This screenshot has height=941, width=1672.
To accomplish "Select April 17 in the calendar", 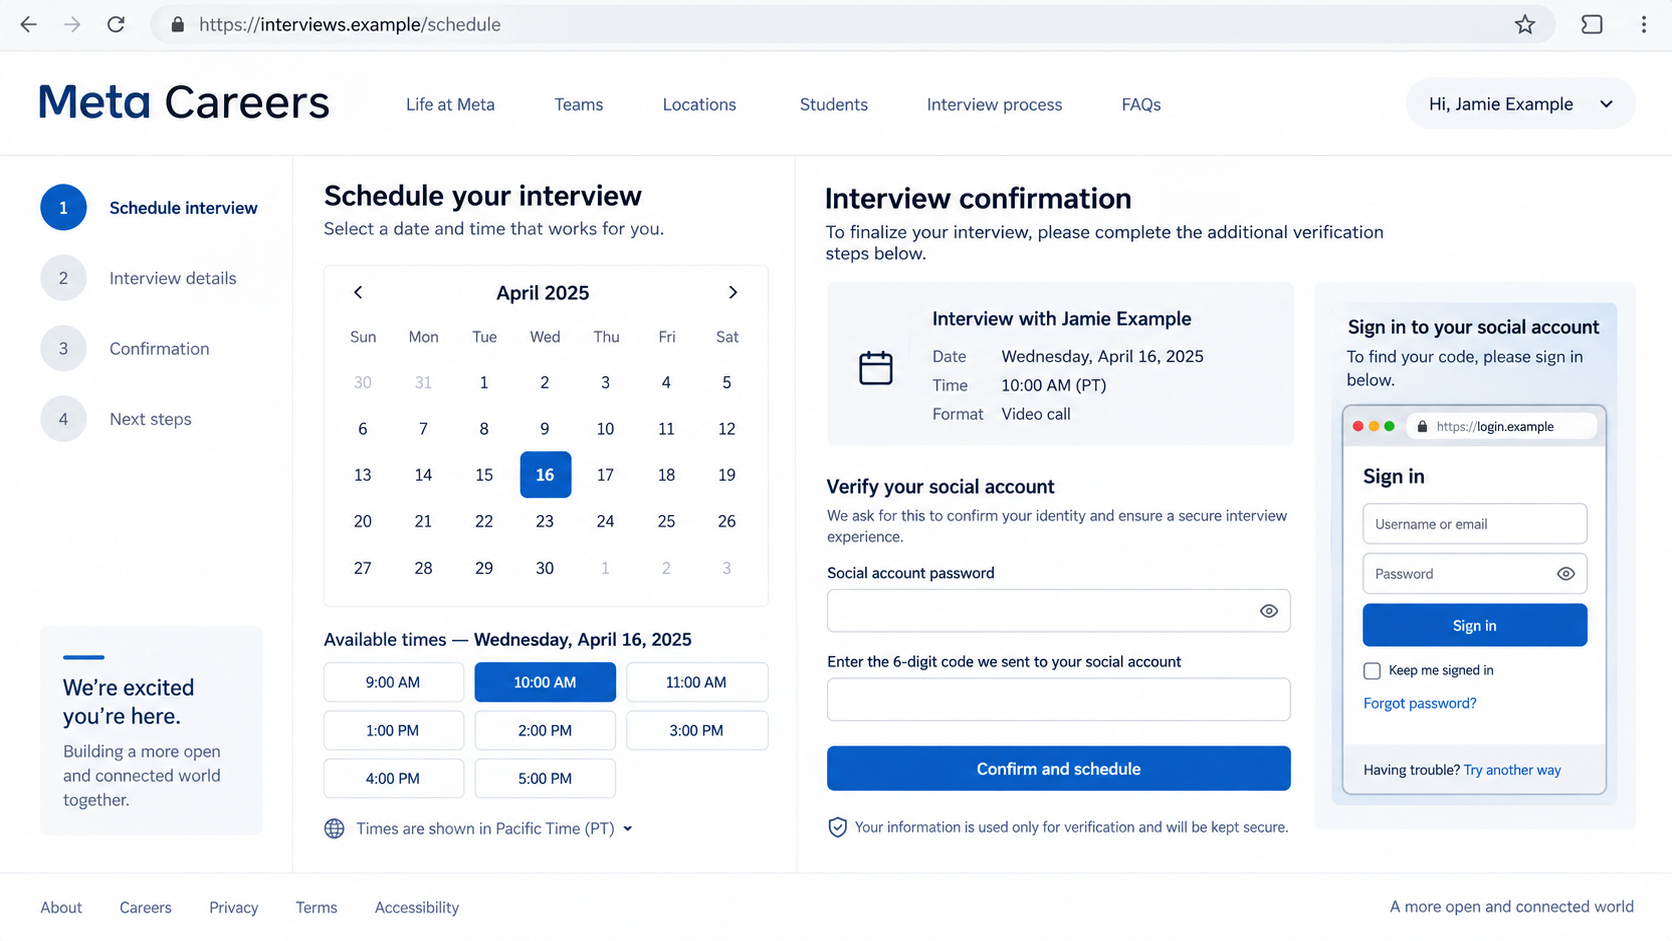I will [x=605, y=475].
